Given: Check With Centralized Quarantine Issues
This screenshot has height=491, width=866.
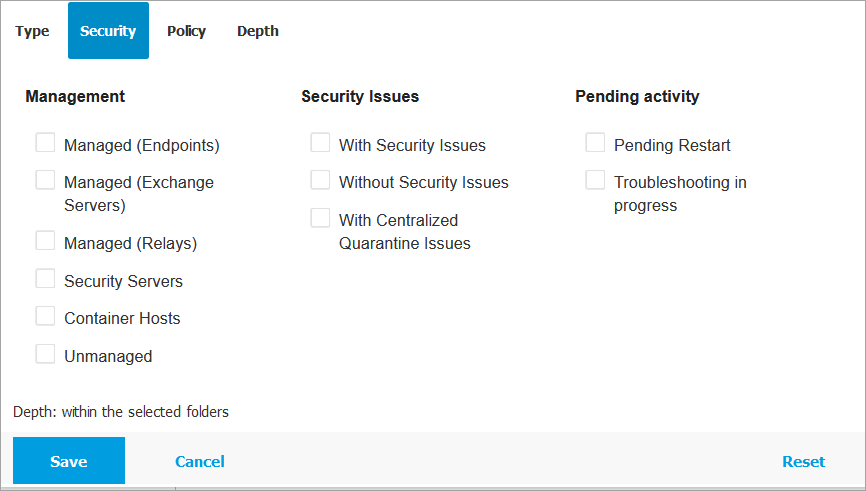Looking at the screenshot, I should pyautogui.click(x=320, y=218).
